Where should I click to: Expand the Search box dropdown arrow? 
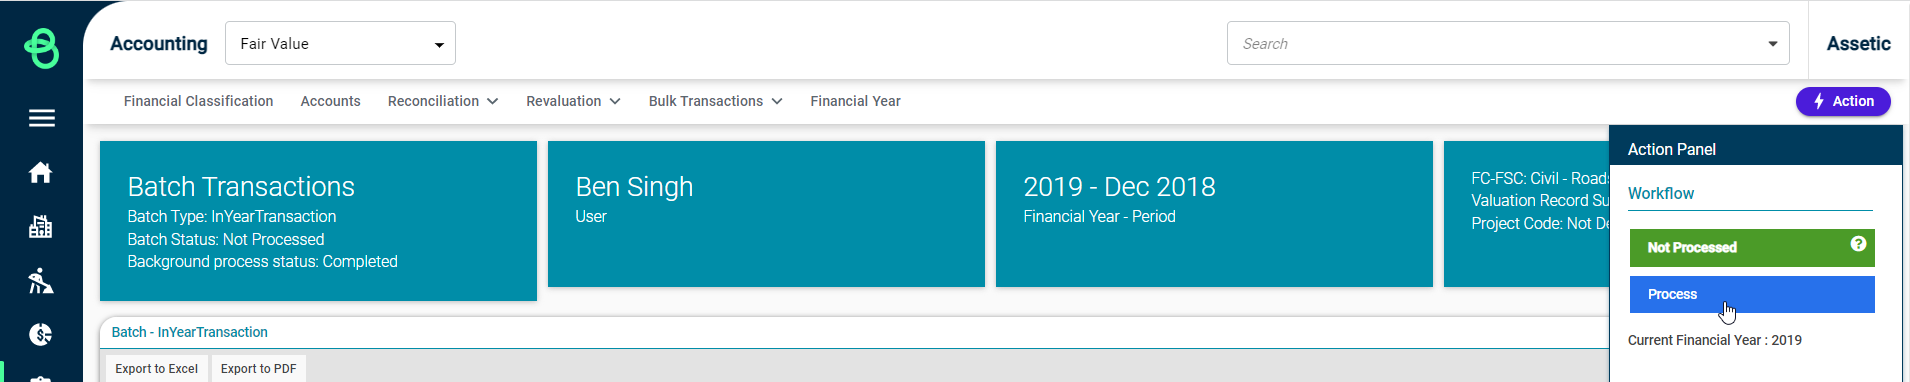point(1772,44)
